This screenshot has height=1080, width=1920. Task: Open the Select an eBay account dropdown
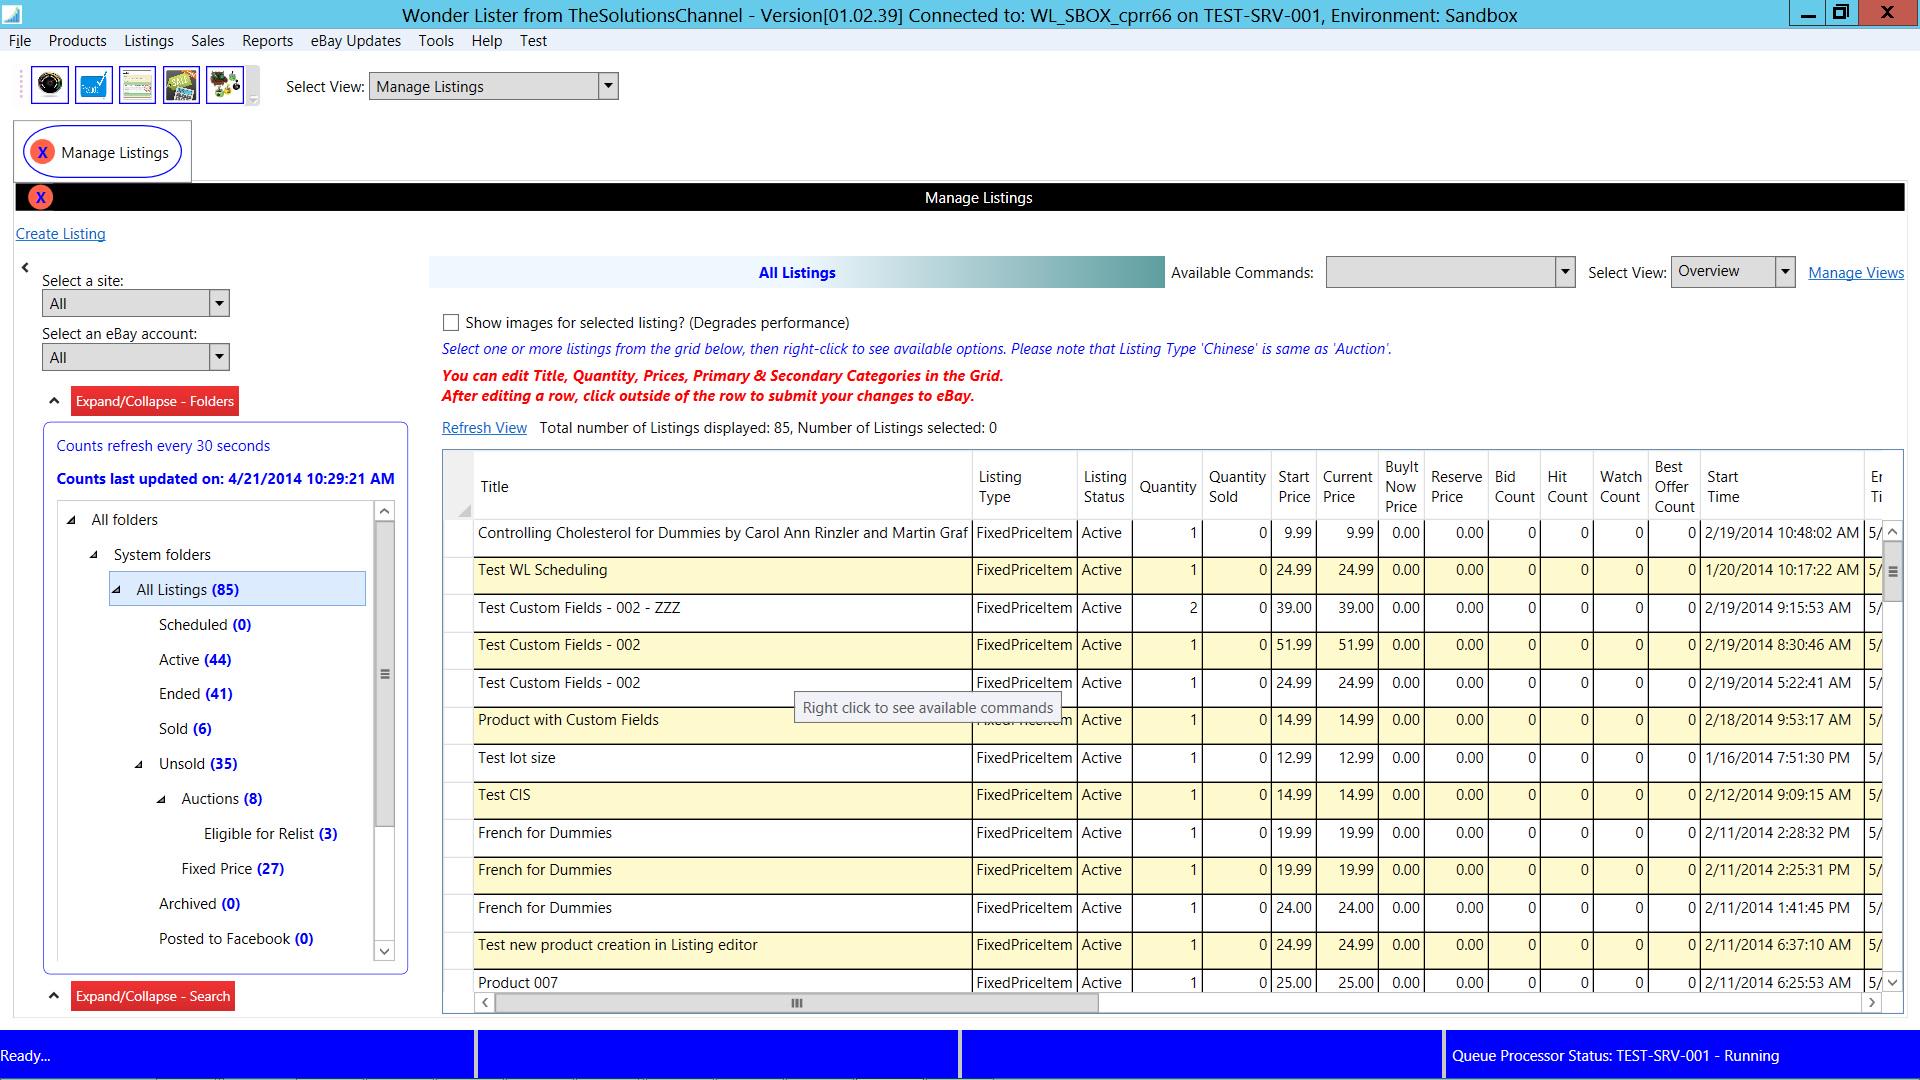pyautogui.click(x=219, y=357)
